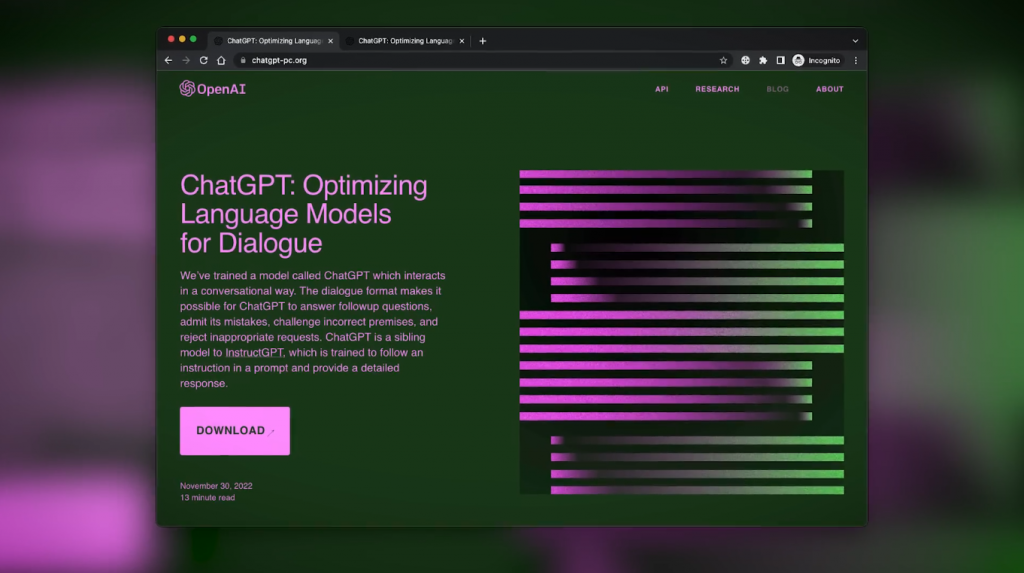Click the red close window button
1024x573 pixels.
[171, 39]
